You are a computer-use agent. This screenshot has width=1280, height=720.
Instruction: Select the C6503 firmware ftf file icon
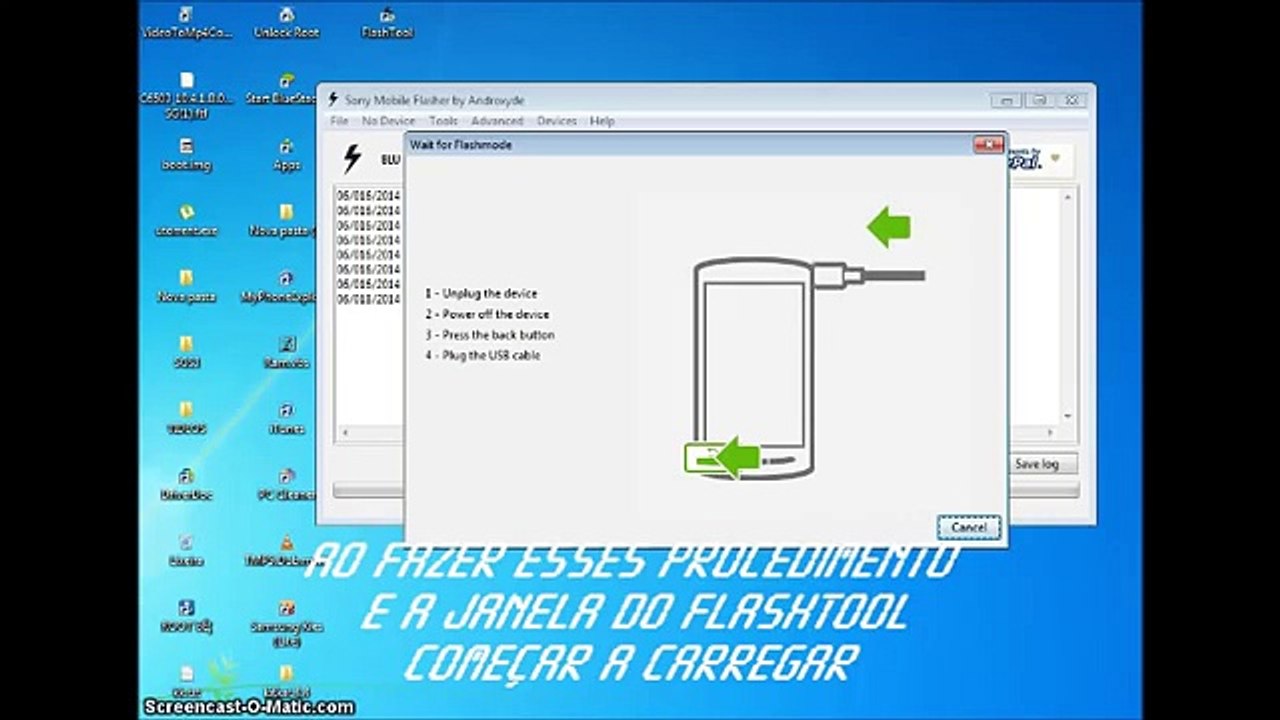(x=187, y=95)
